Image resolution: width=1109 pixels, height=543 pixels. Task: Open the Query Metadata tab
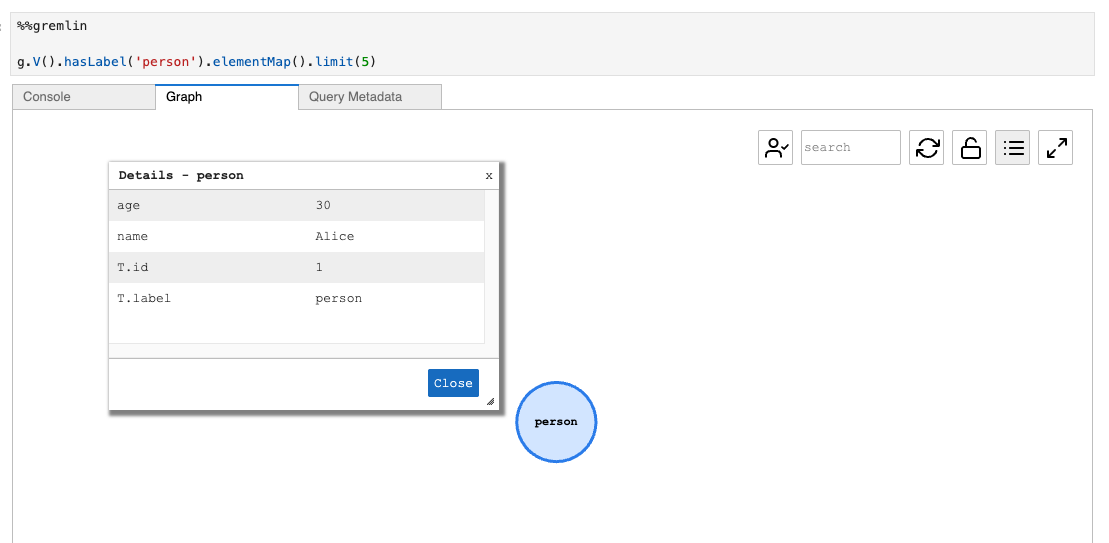pos(370,97)
